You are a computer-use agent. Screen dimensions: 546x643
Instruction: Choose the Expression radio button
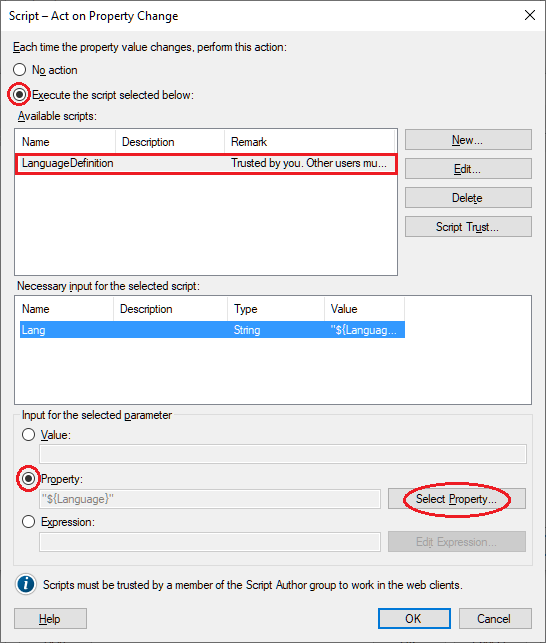pos(28,522)
